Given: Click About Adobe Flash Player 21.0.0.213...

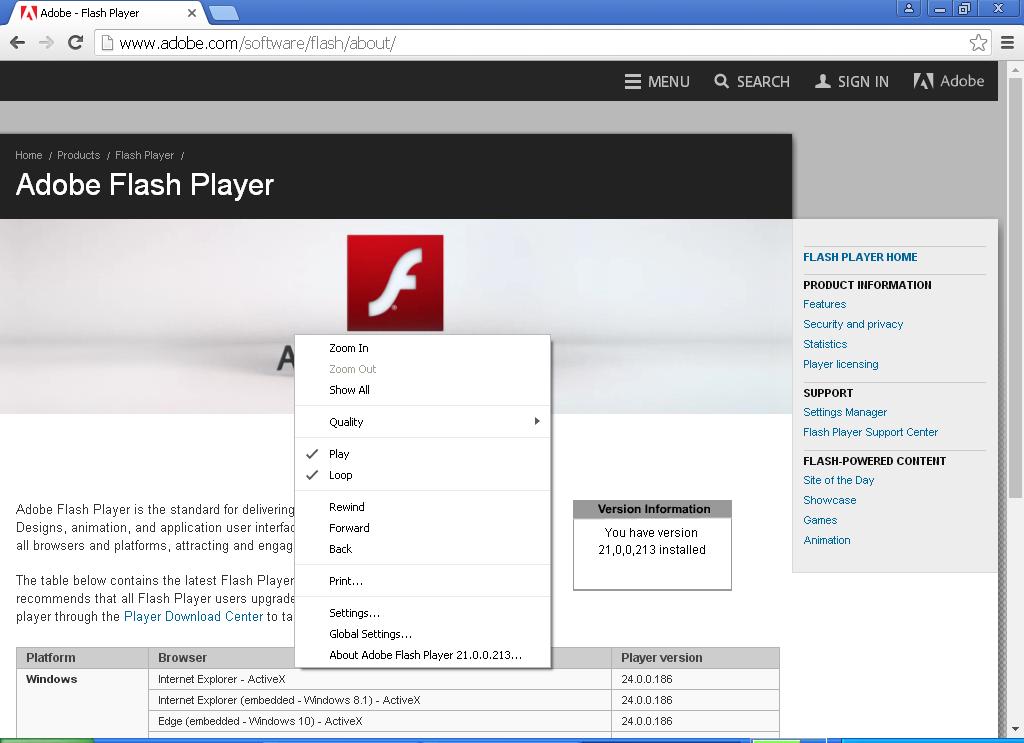Looking at the screenshot, I should 423,654.
